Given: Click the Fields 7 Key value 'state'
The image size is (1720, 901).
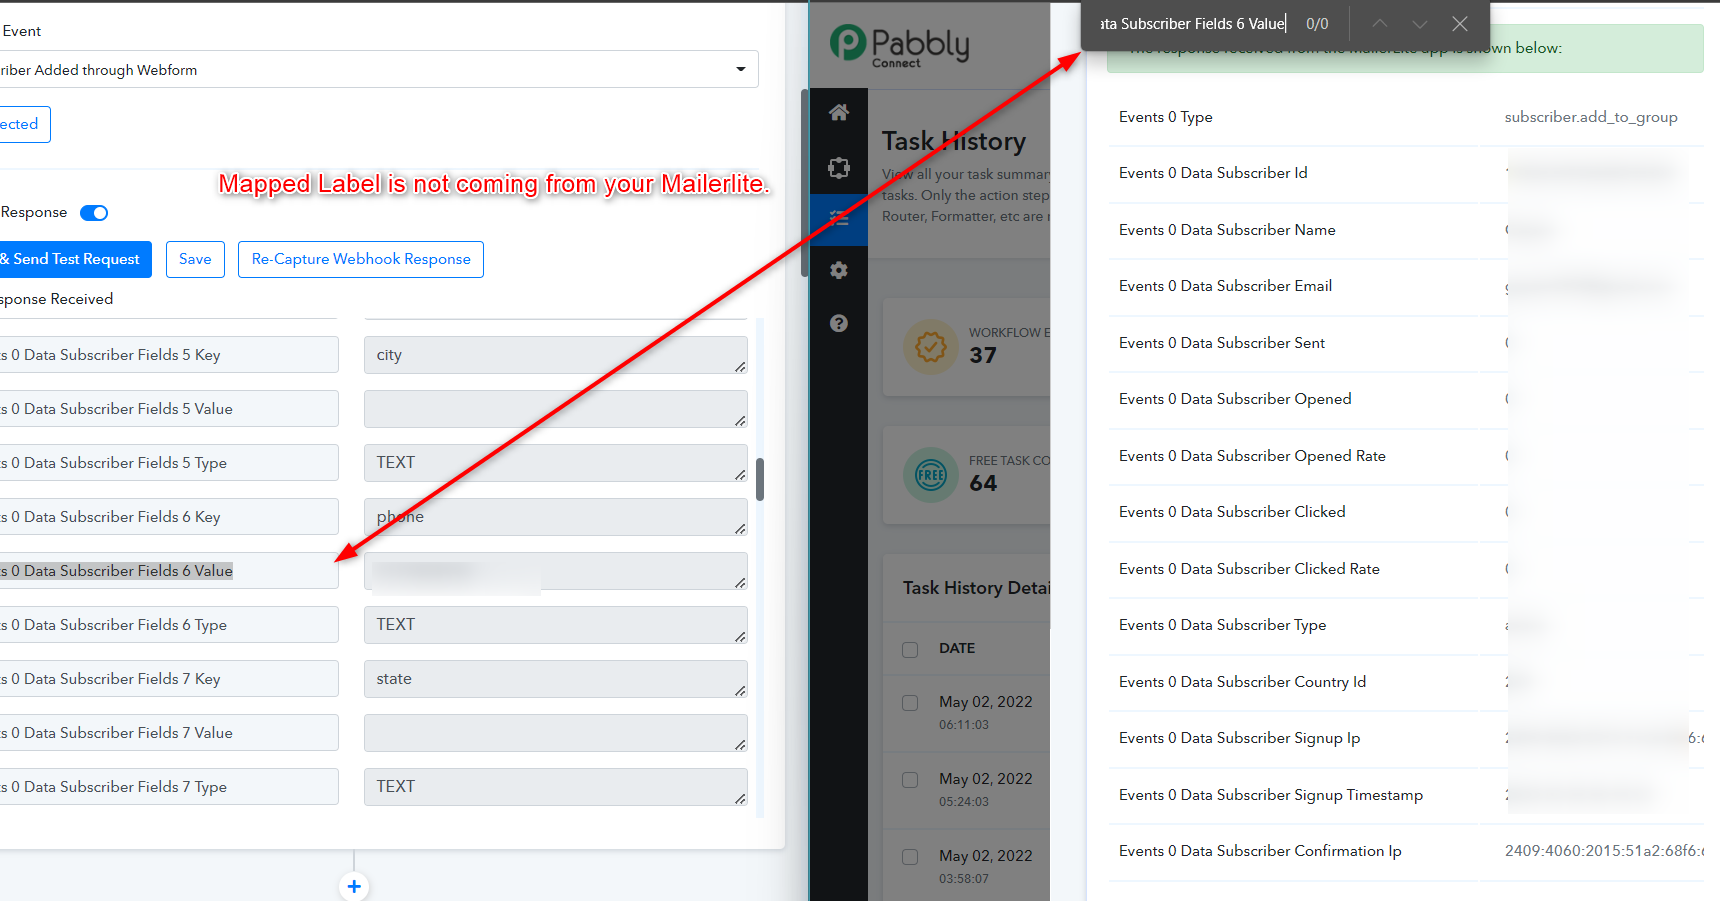Looking at the screenshot, I should coord(556,679).
